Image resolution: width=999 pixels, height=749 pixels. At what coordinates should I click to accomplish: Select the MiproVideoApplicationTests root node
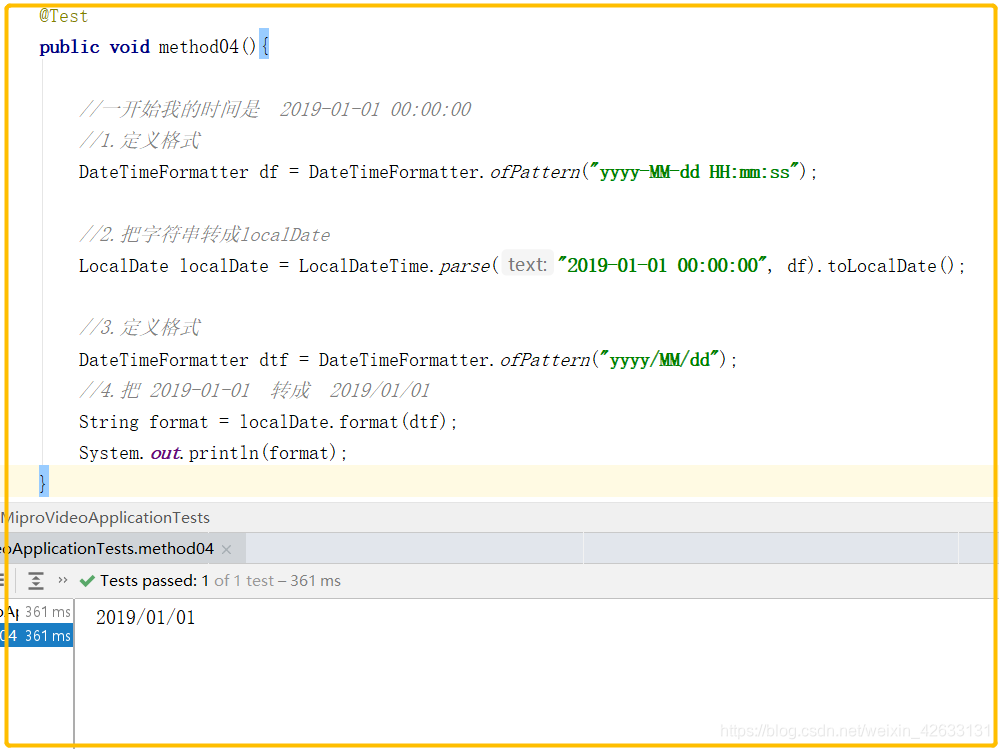105,517
